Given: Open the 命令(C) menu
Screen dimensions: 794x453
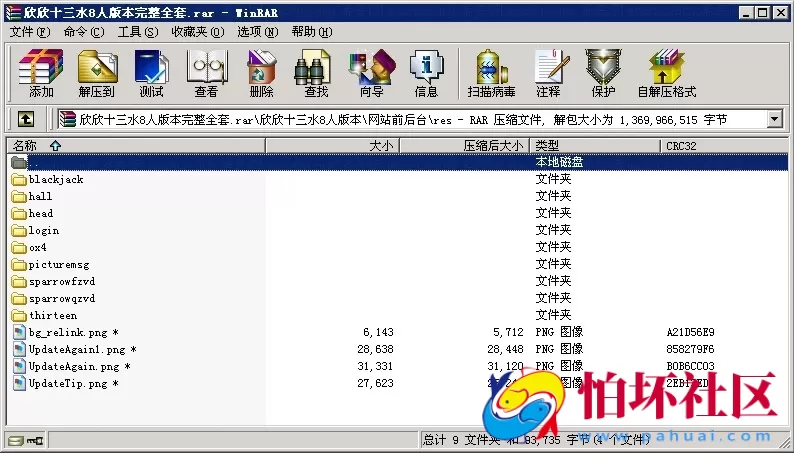Looking at the screenshot, I should 84,32.
